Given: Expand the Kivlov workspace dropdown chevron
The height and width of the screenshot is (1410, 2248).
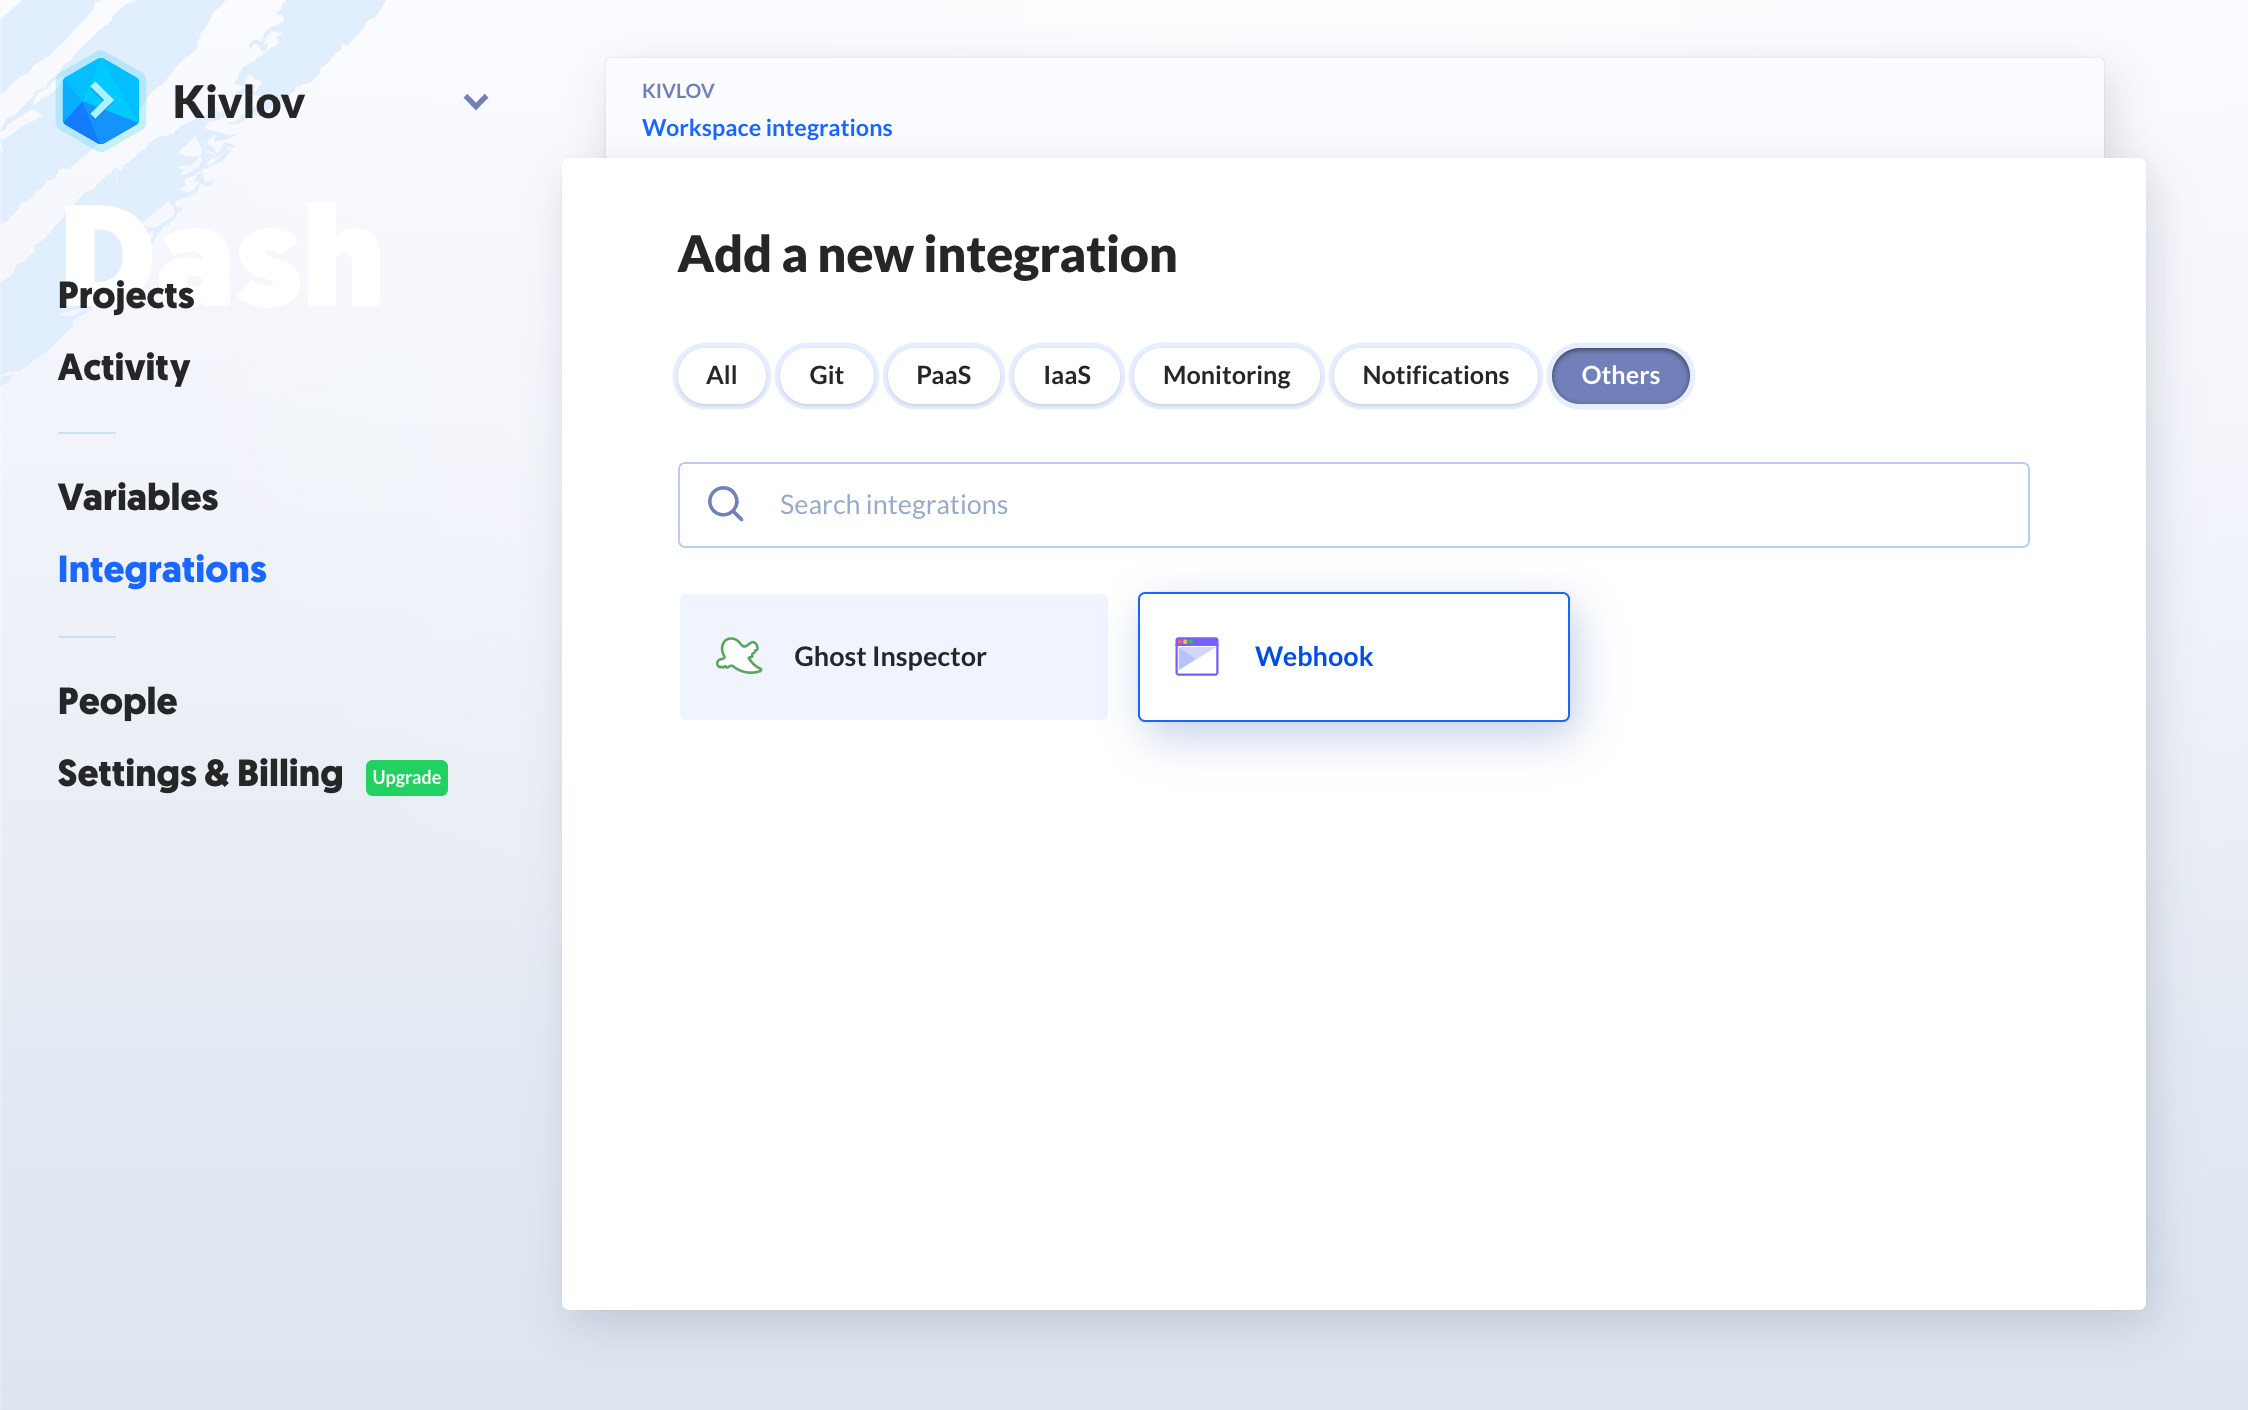Looking at the screenshot, I should pyautogui.click(x=476, y=102).
